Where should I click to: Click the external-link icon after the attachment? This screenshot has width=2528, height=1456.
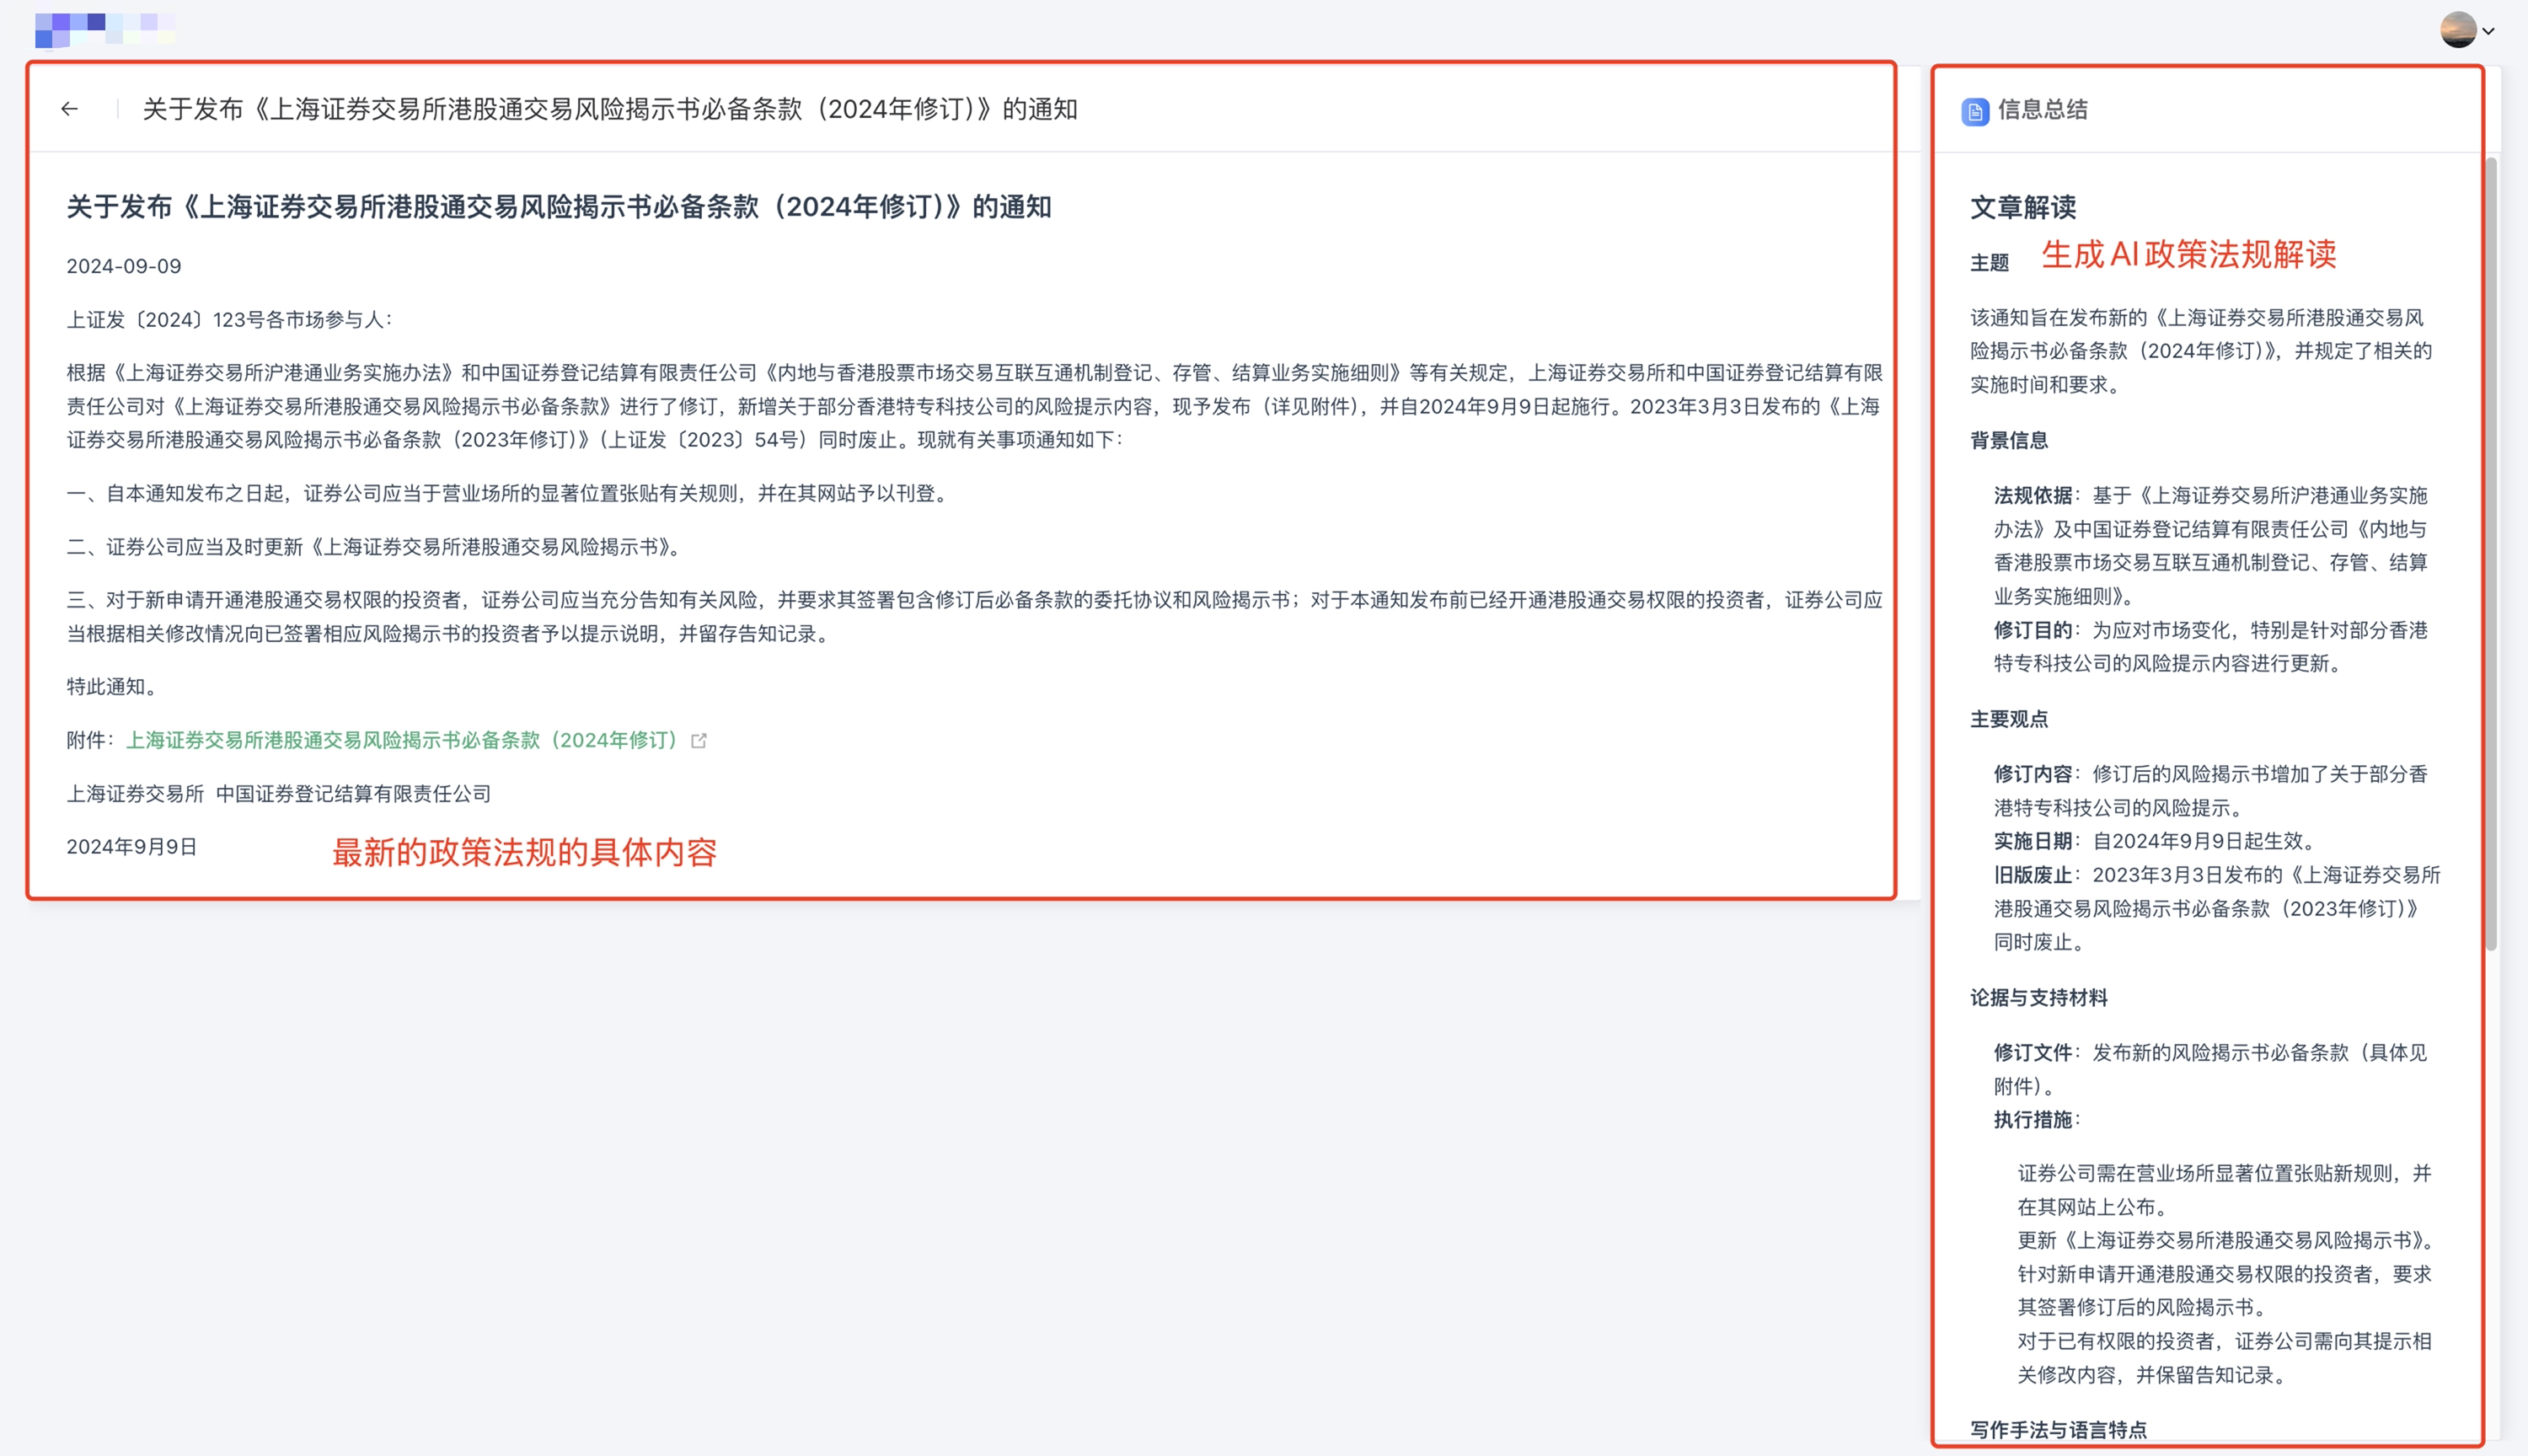(699, 741)
